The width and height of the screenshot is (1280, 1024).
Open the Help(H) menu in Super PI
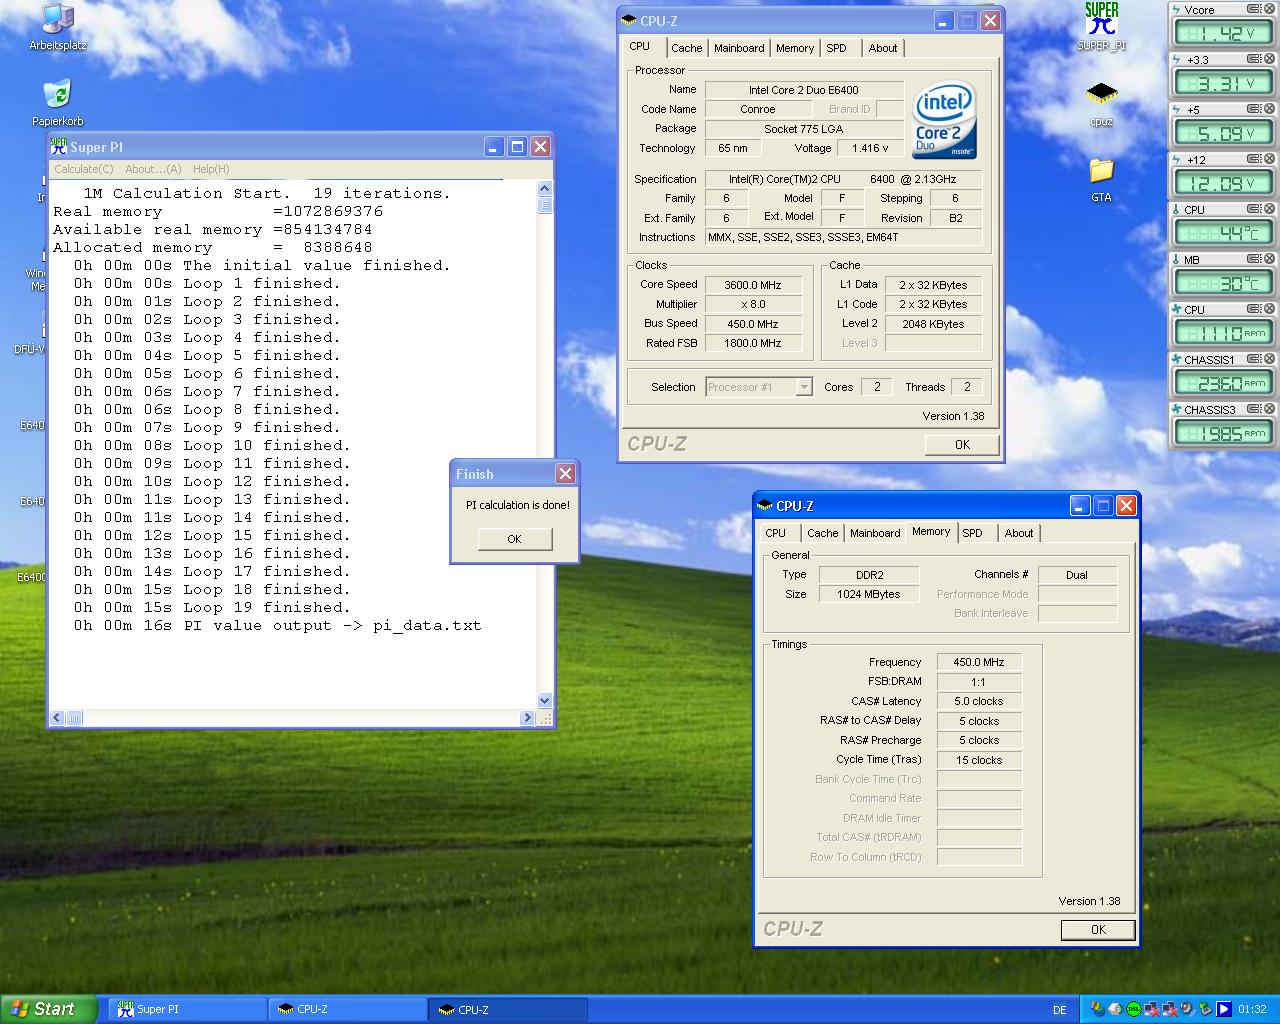[x=211, y=169]
